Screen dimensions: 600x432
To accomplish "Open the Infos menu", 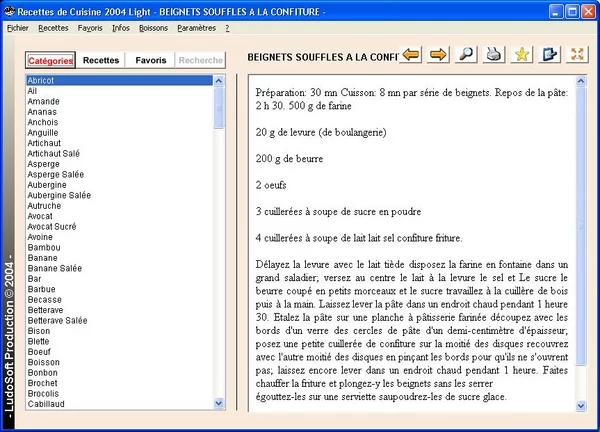I will pyautogui.click(x=121, y=28).
